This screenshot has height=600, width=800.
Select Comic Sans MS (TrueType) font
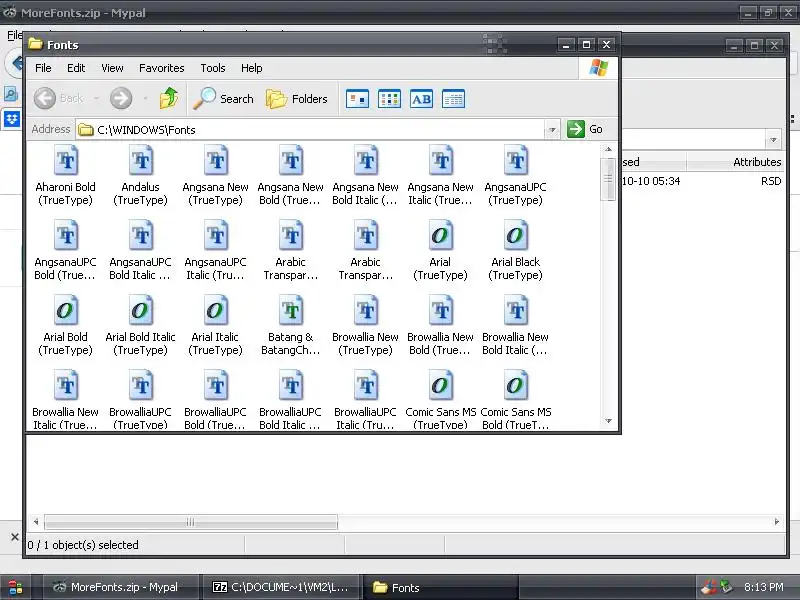[x=441, y=385]
